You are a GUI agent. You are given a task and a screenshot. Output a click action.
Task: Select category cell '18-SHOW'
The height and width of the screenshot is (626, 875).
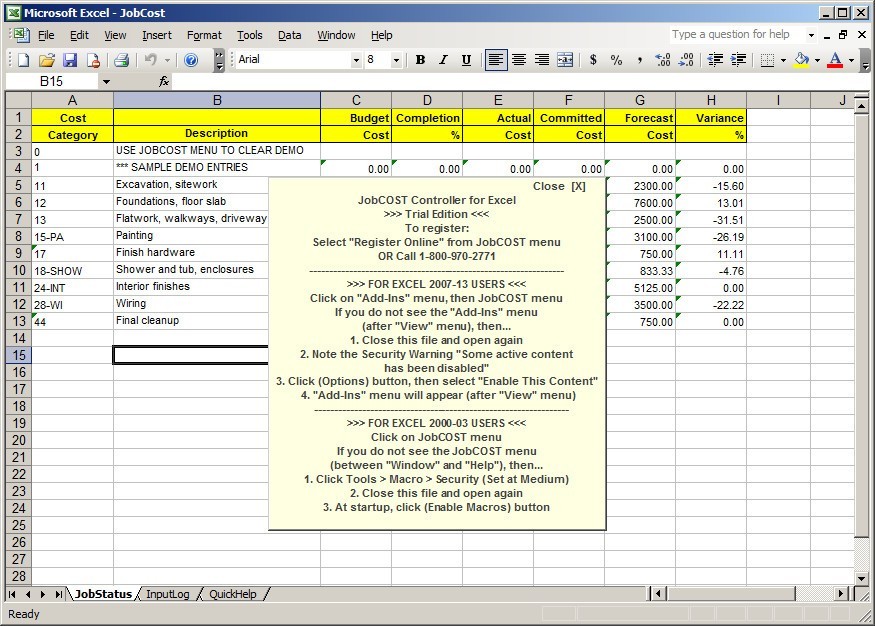click(72, 271)
